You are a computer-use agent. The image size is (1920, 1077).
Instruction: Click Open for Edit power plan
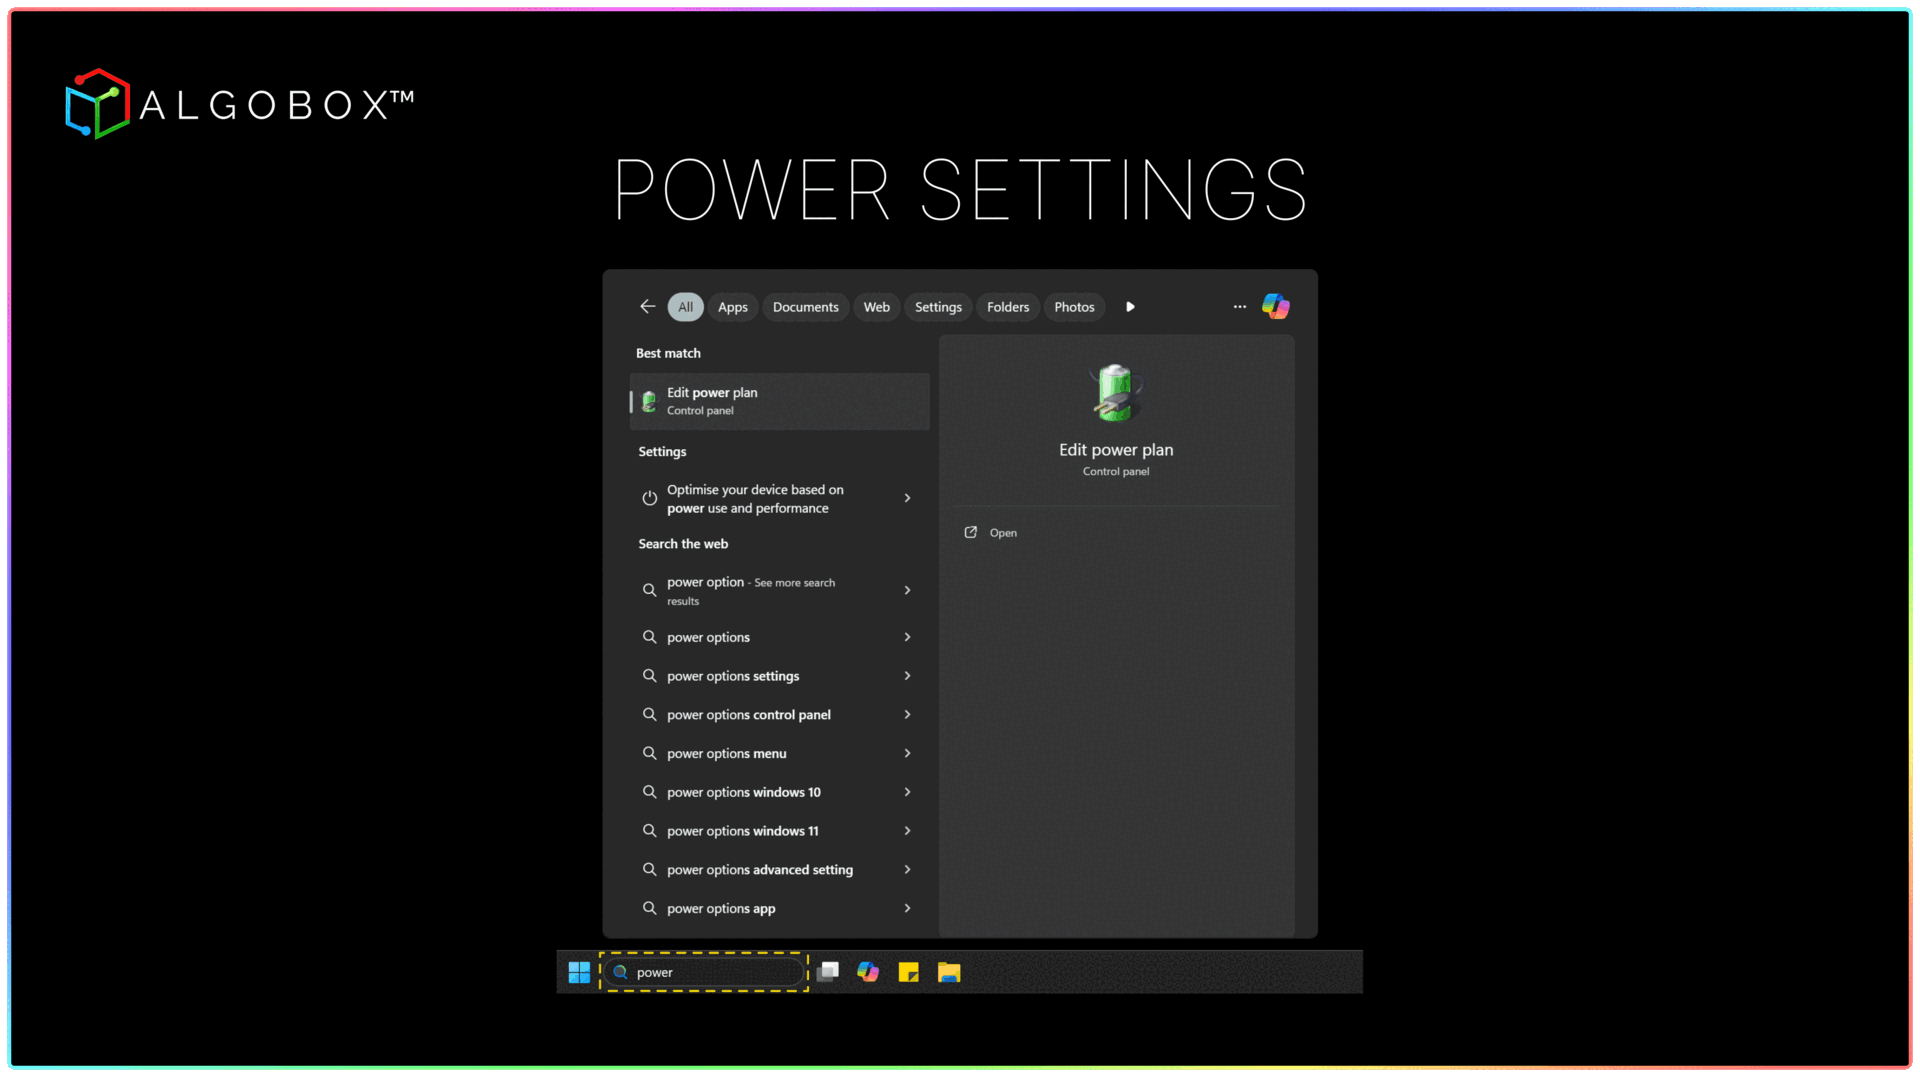click(x=1002, y=533)
